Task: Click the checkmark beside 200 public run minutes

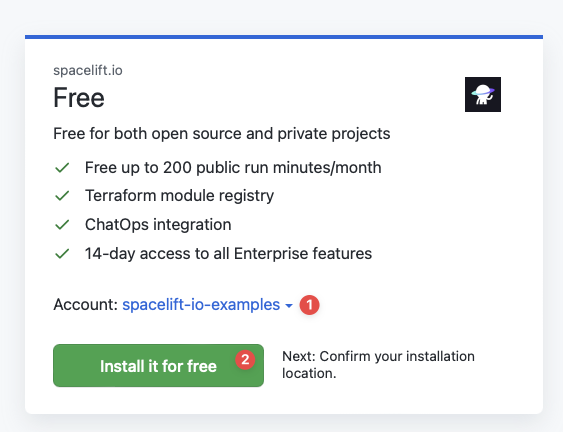Action: click(62, 168)
